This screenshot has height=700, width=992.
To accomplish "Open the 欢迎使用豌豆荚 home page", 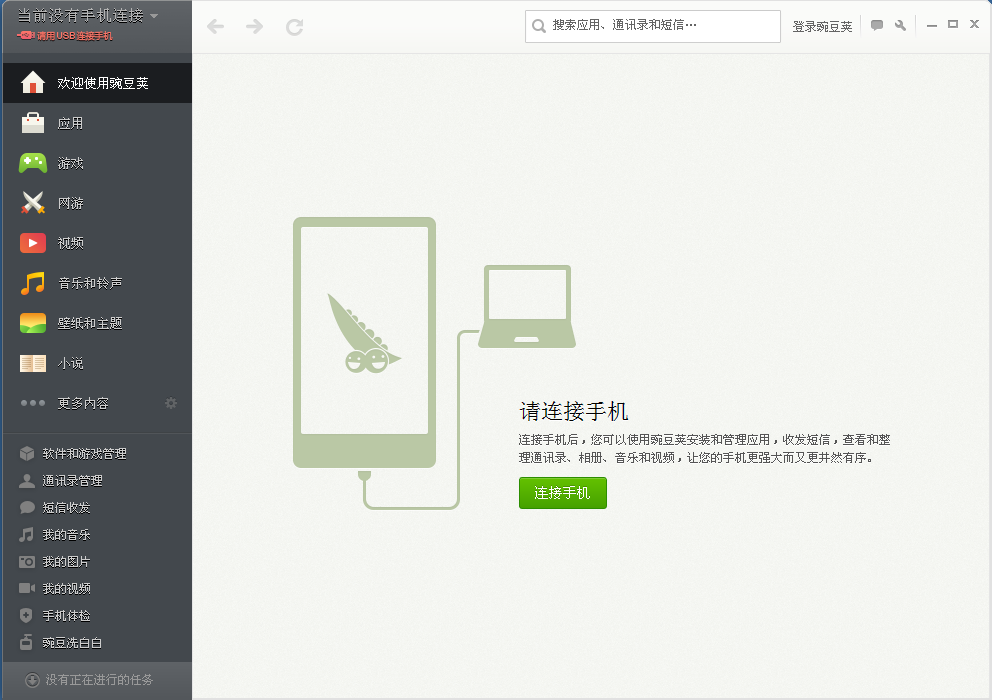I will click(x=97, y=83).
